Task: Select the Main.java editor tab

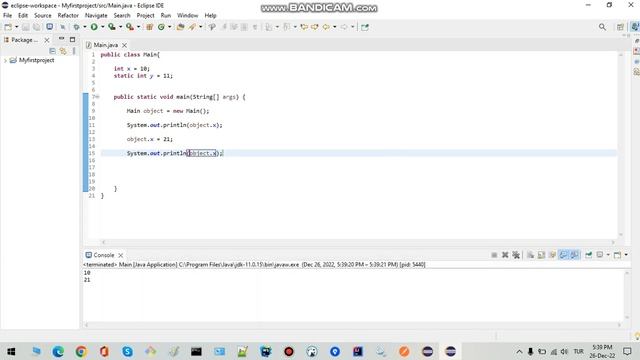Action: point(106,45)
